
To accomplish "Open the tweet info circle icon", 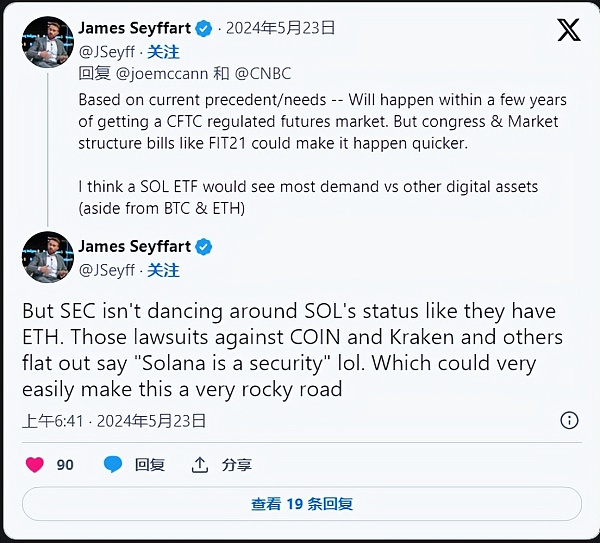I will [569, 420].
